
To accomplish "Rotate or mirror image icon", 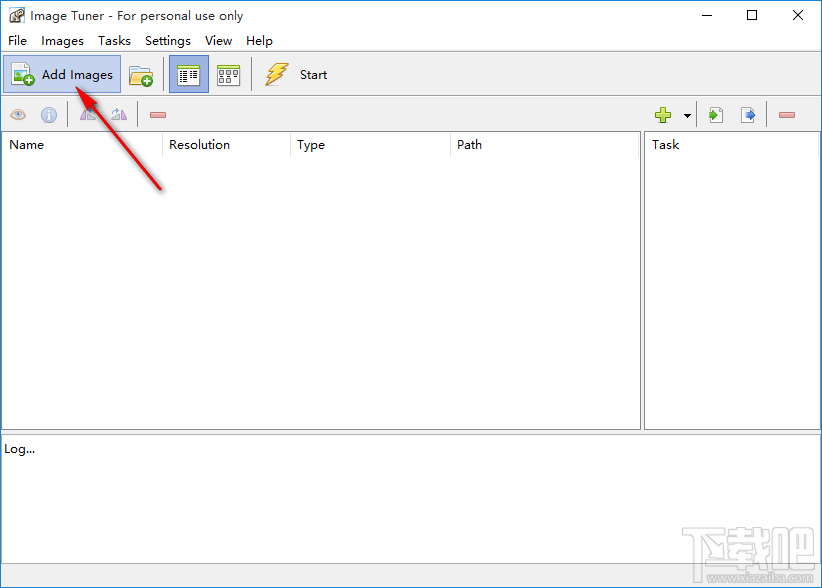I will pos(119,114).
